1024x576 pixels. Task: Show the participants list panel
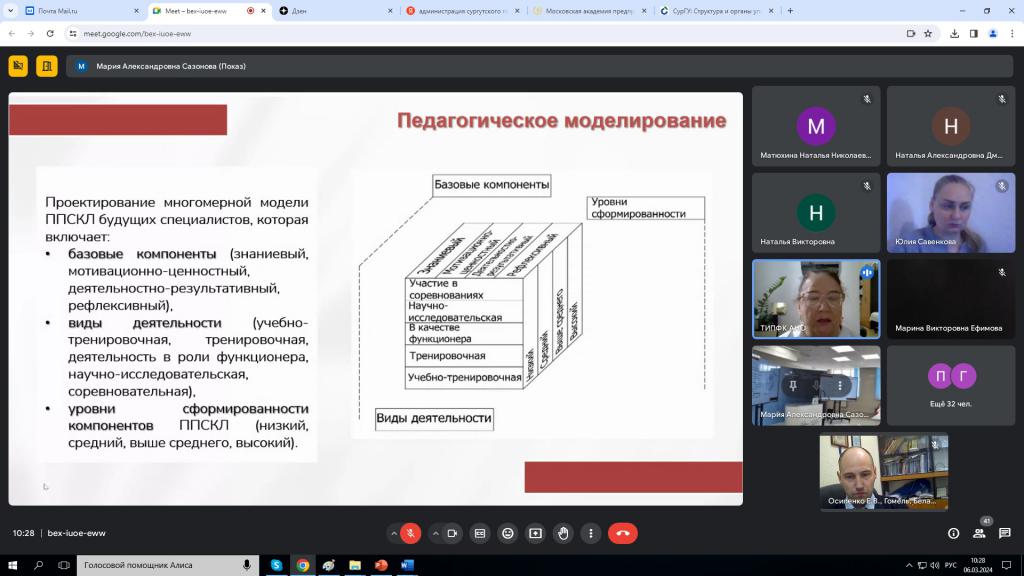(979, 533)
